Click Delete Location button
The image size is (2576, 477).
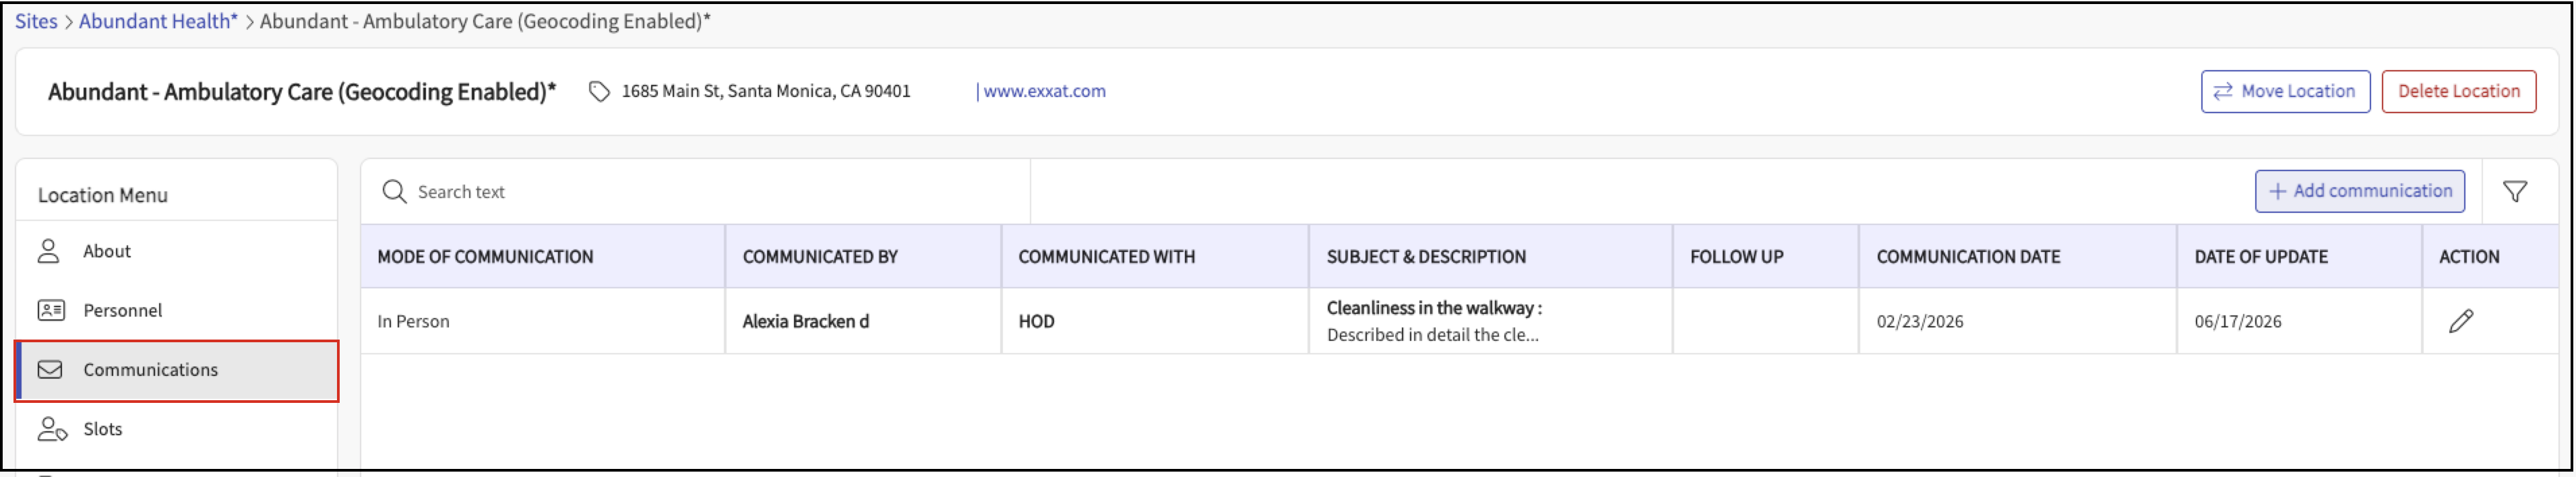pos(2458,91)
